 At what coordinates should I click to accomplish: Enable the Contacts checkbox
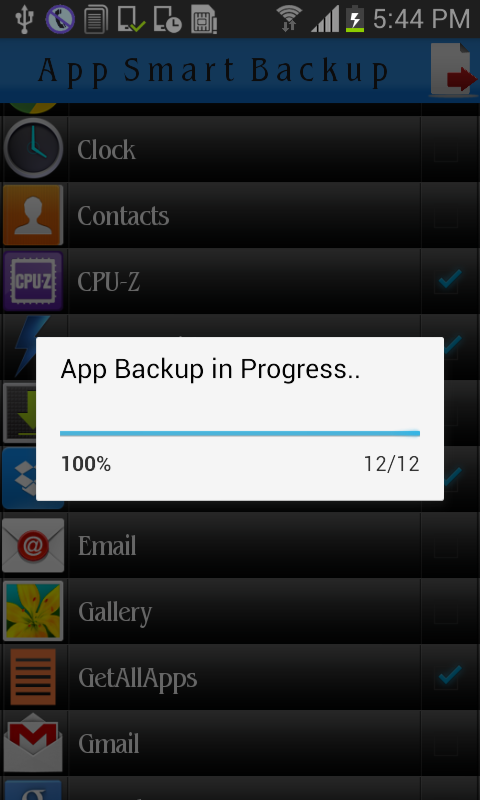[x=446, y=215]
